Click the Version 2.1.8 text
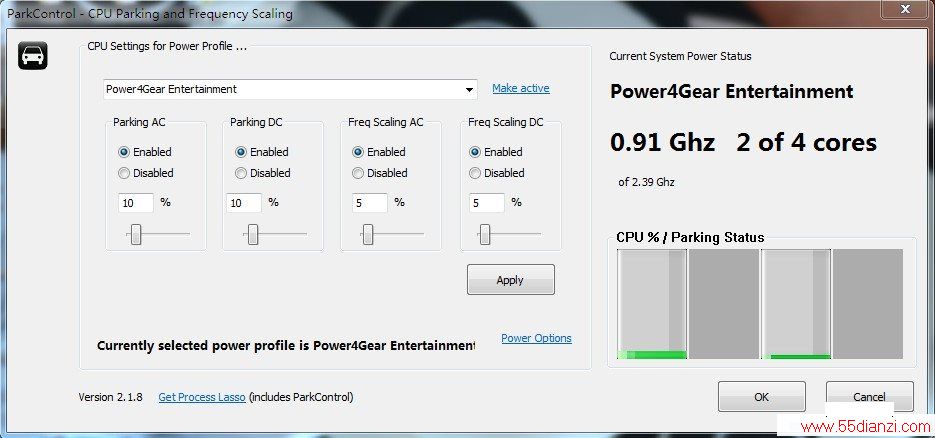Viewport: 935px width, 438px height. (x=110, y=397)
